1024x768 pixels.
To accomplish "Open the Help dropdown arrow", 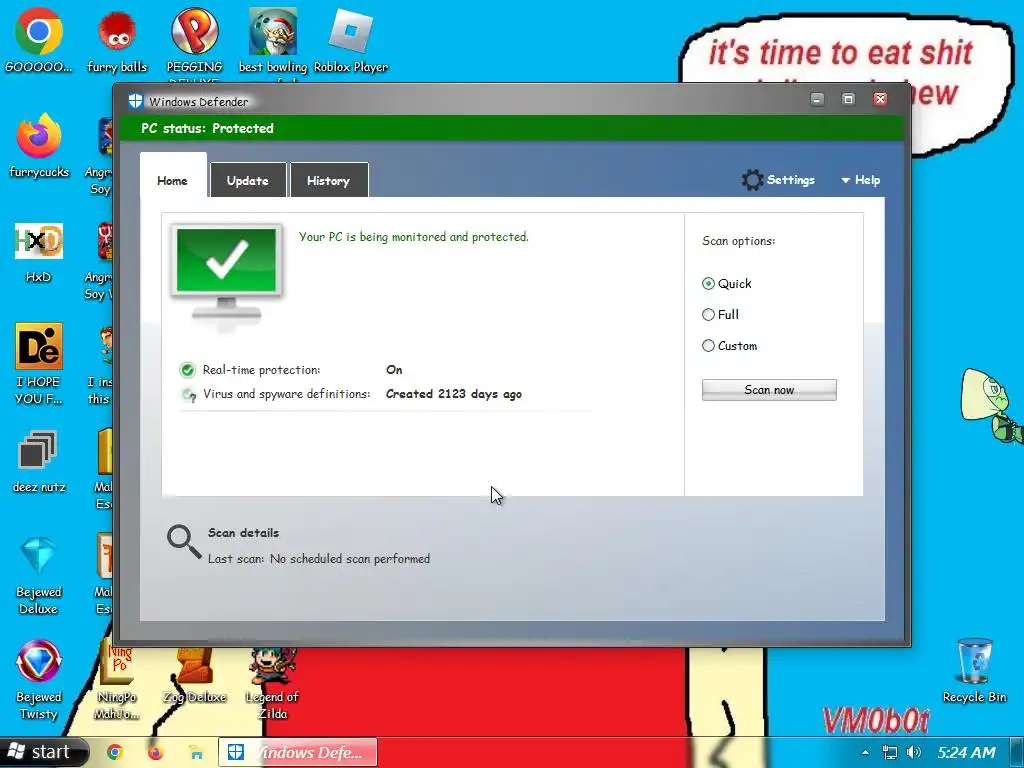I will coord(846,180).
